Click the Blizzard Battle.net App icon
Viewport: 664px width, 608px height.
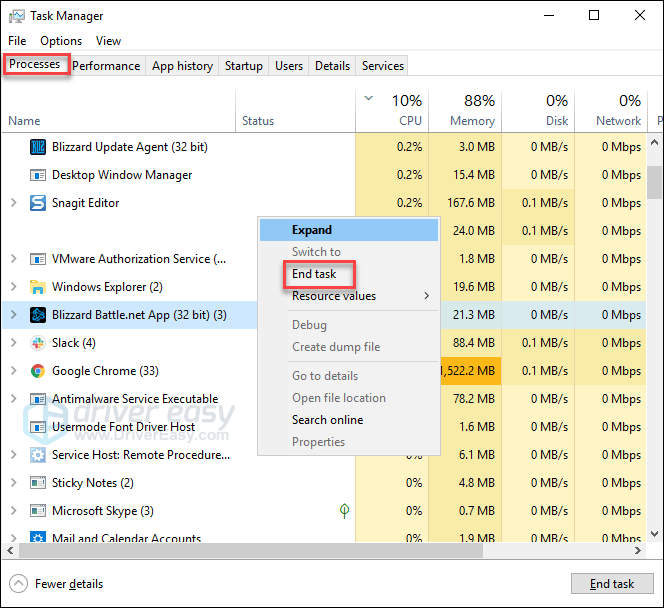[38, 315]
